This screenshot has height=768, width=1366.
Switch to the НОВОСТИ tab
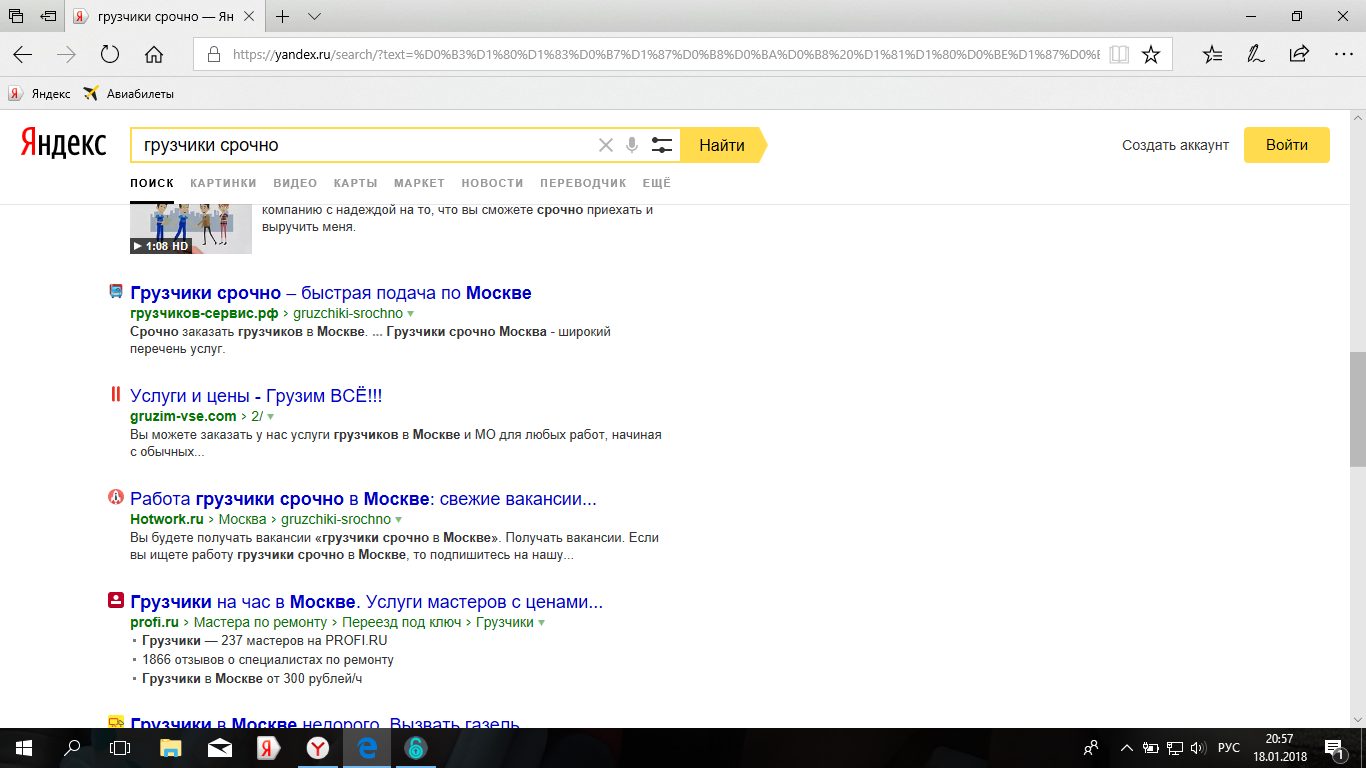click(x=492, y=183)
